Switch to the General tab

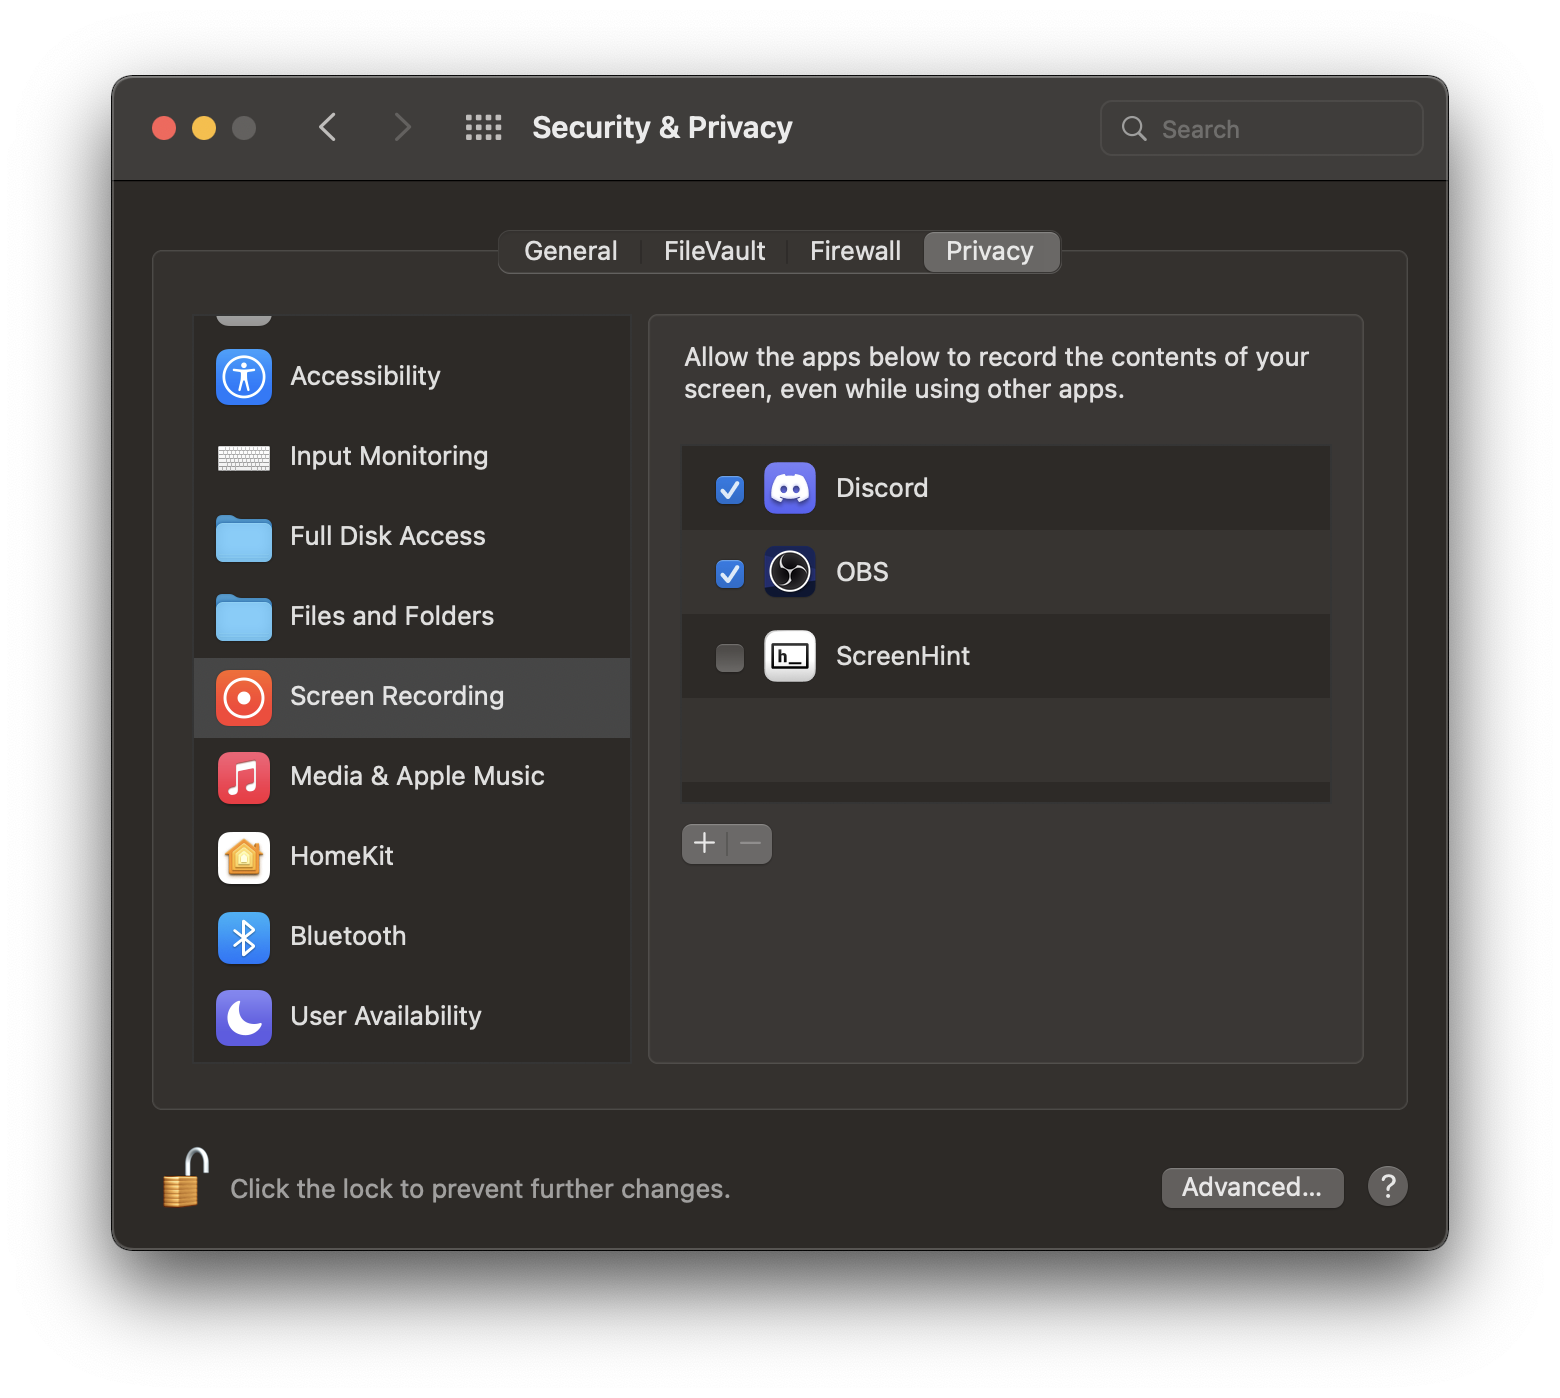571,251
